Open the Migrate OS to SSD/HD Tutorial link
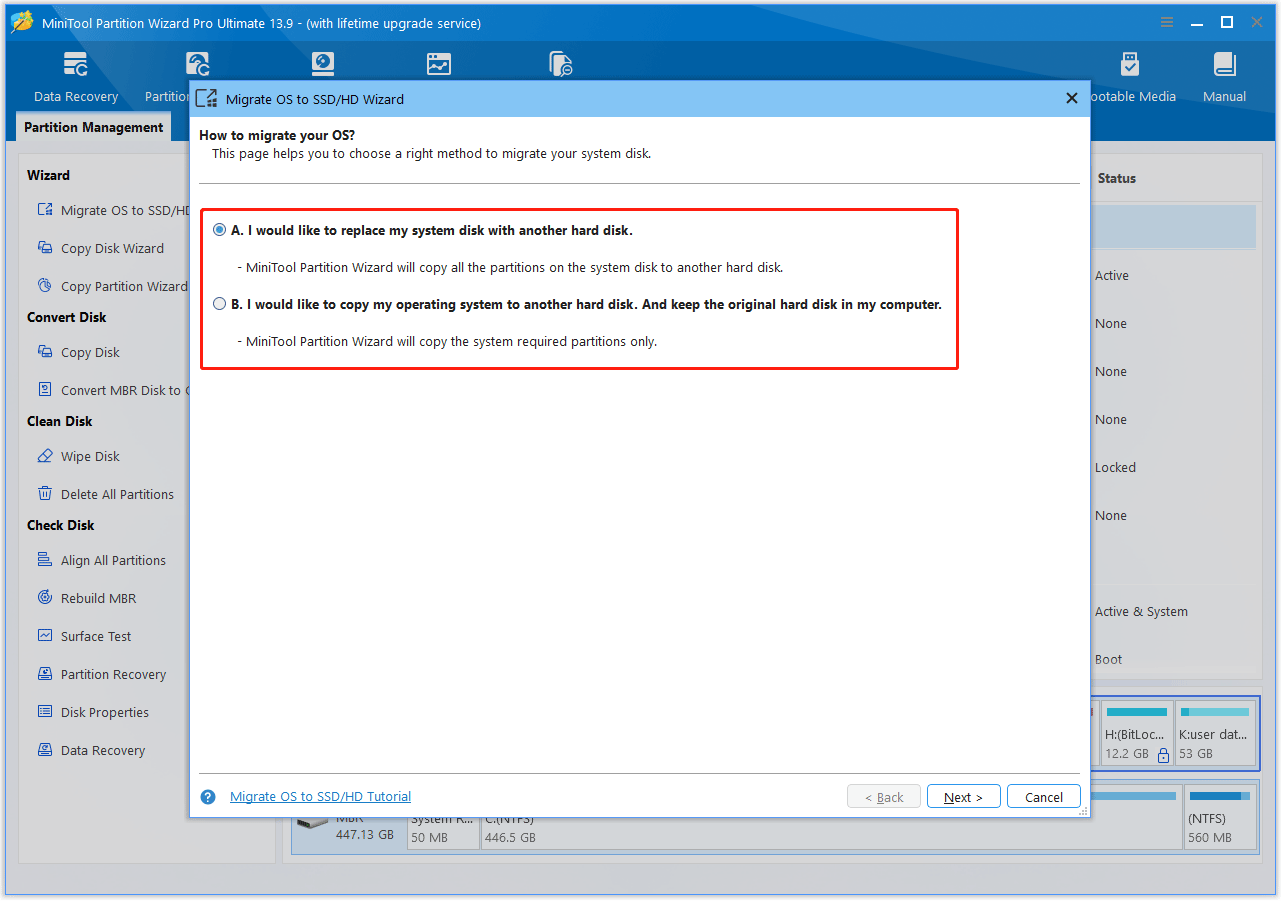Screen dimensions: 1281x901 (320, 797)
